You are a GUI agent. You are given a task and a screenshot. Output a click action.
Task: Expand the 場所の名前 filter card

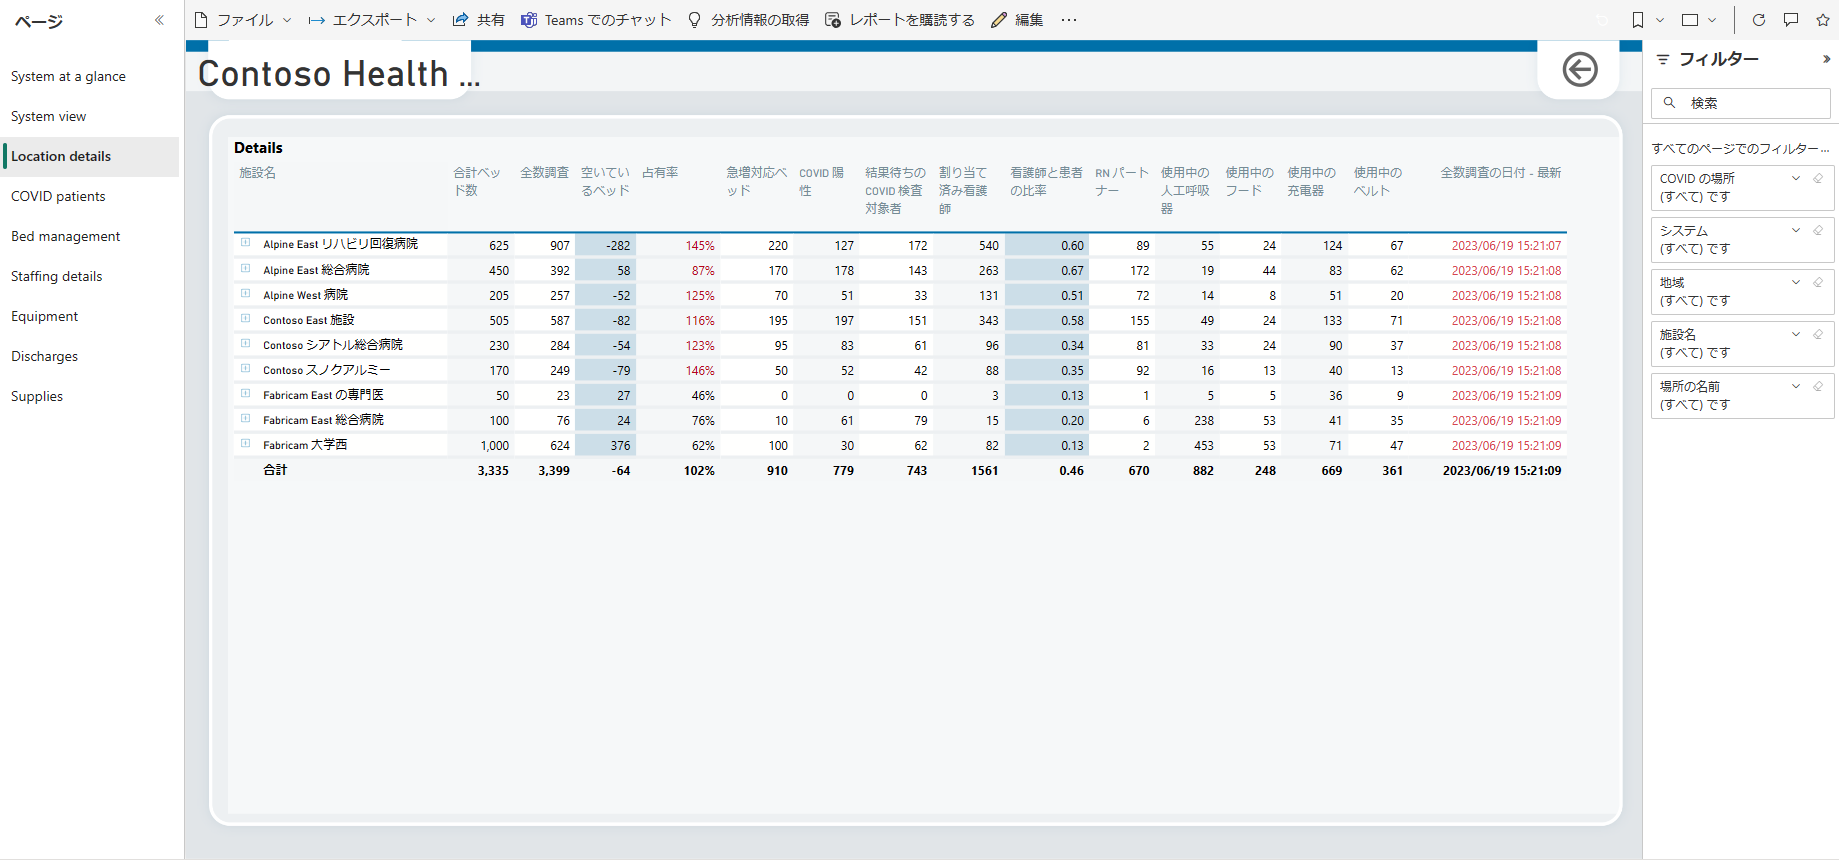tap(1796, 386)
